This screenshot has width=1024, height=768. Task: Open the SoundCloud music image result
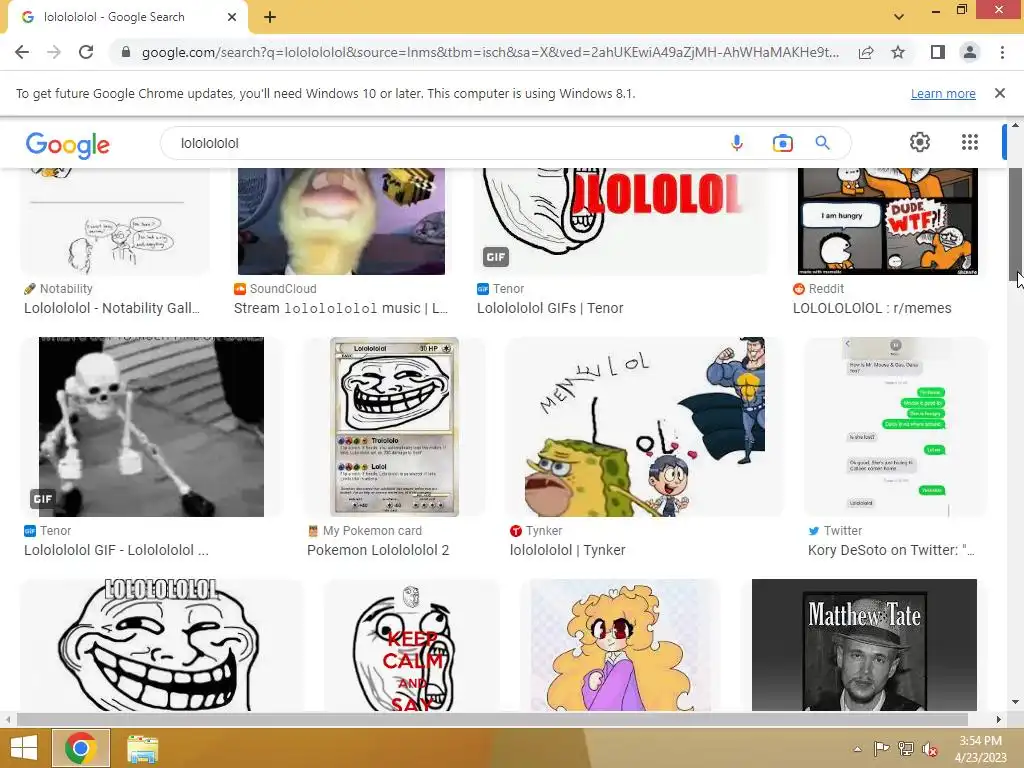tap(341, 221)
